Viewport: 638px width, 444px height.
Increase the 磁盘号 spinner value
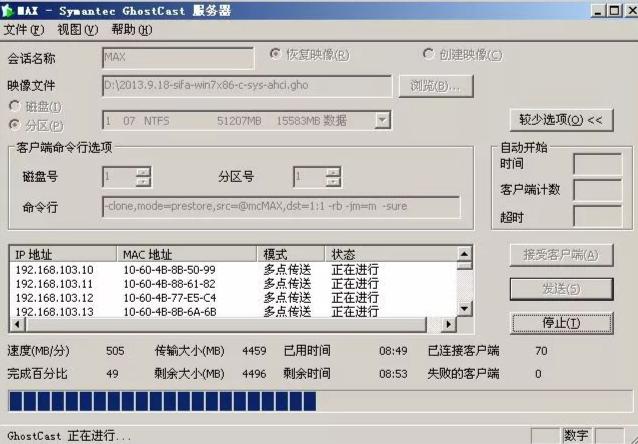[143, 172]
